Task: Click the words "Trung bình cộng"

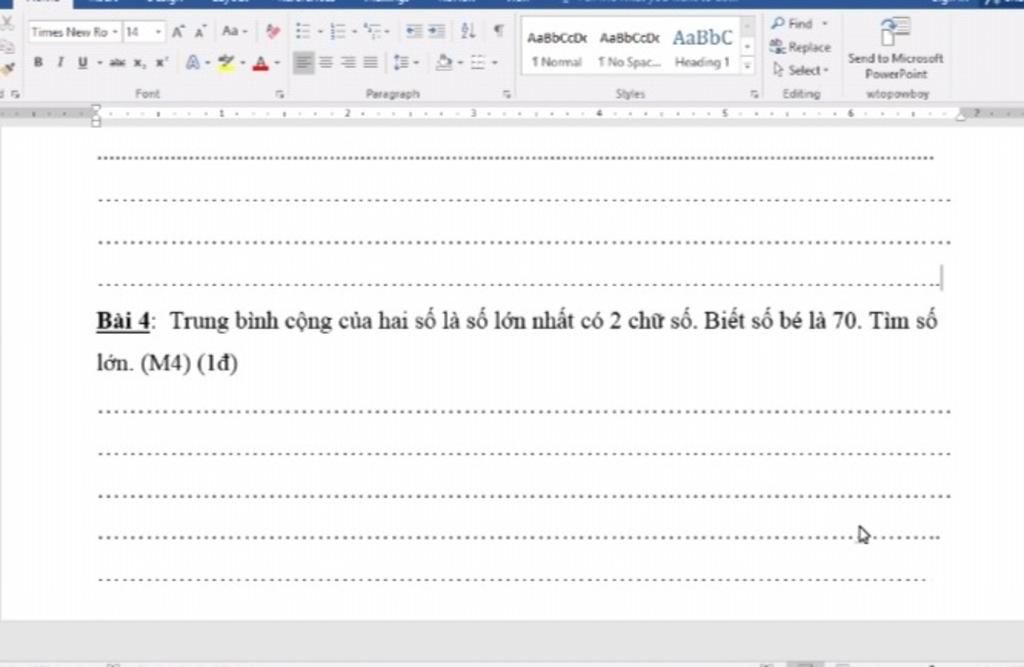Action: click(x=251, y=321)
